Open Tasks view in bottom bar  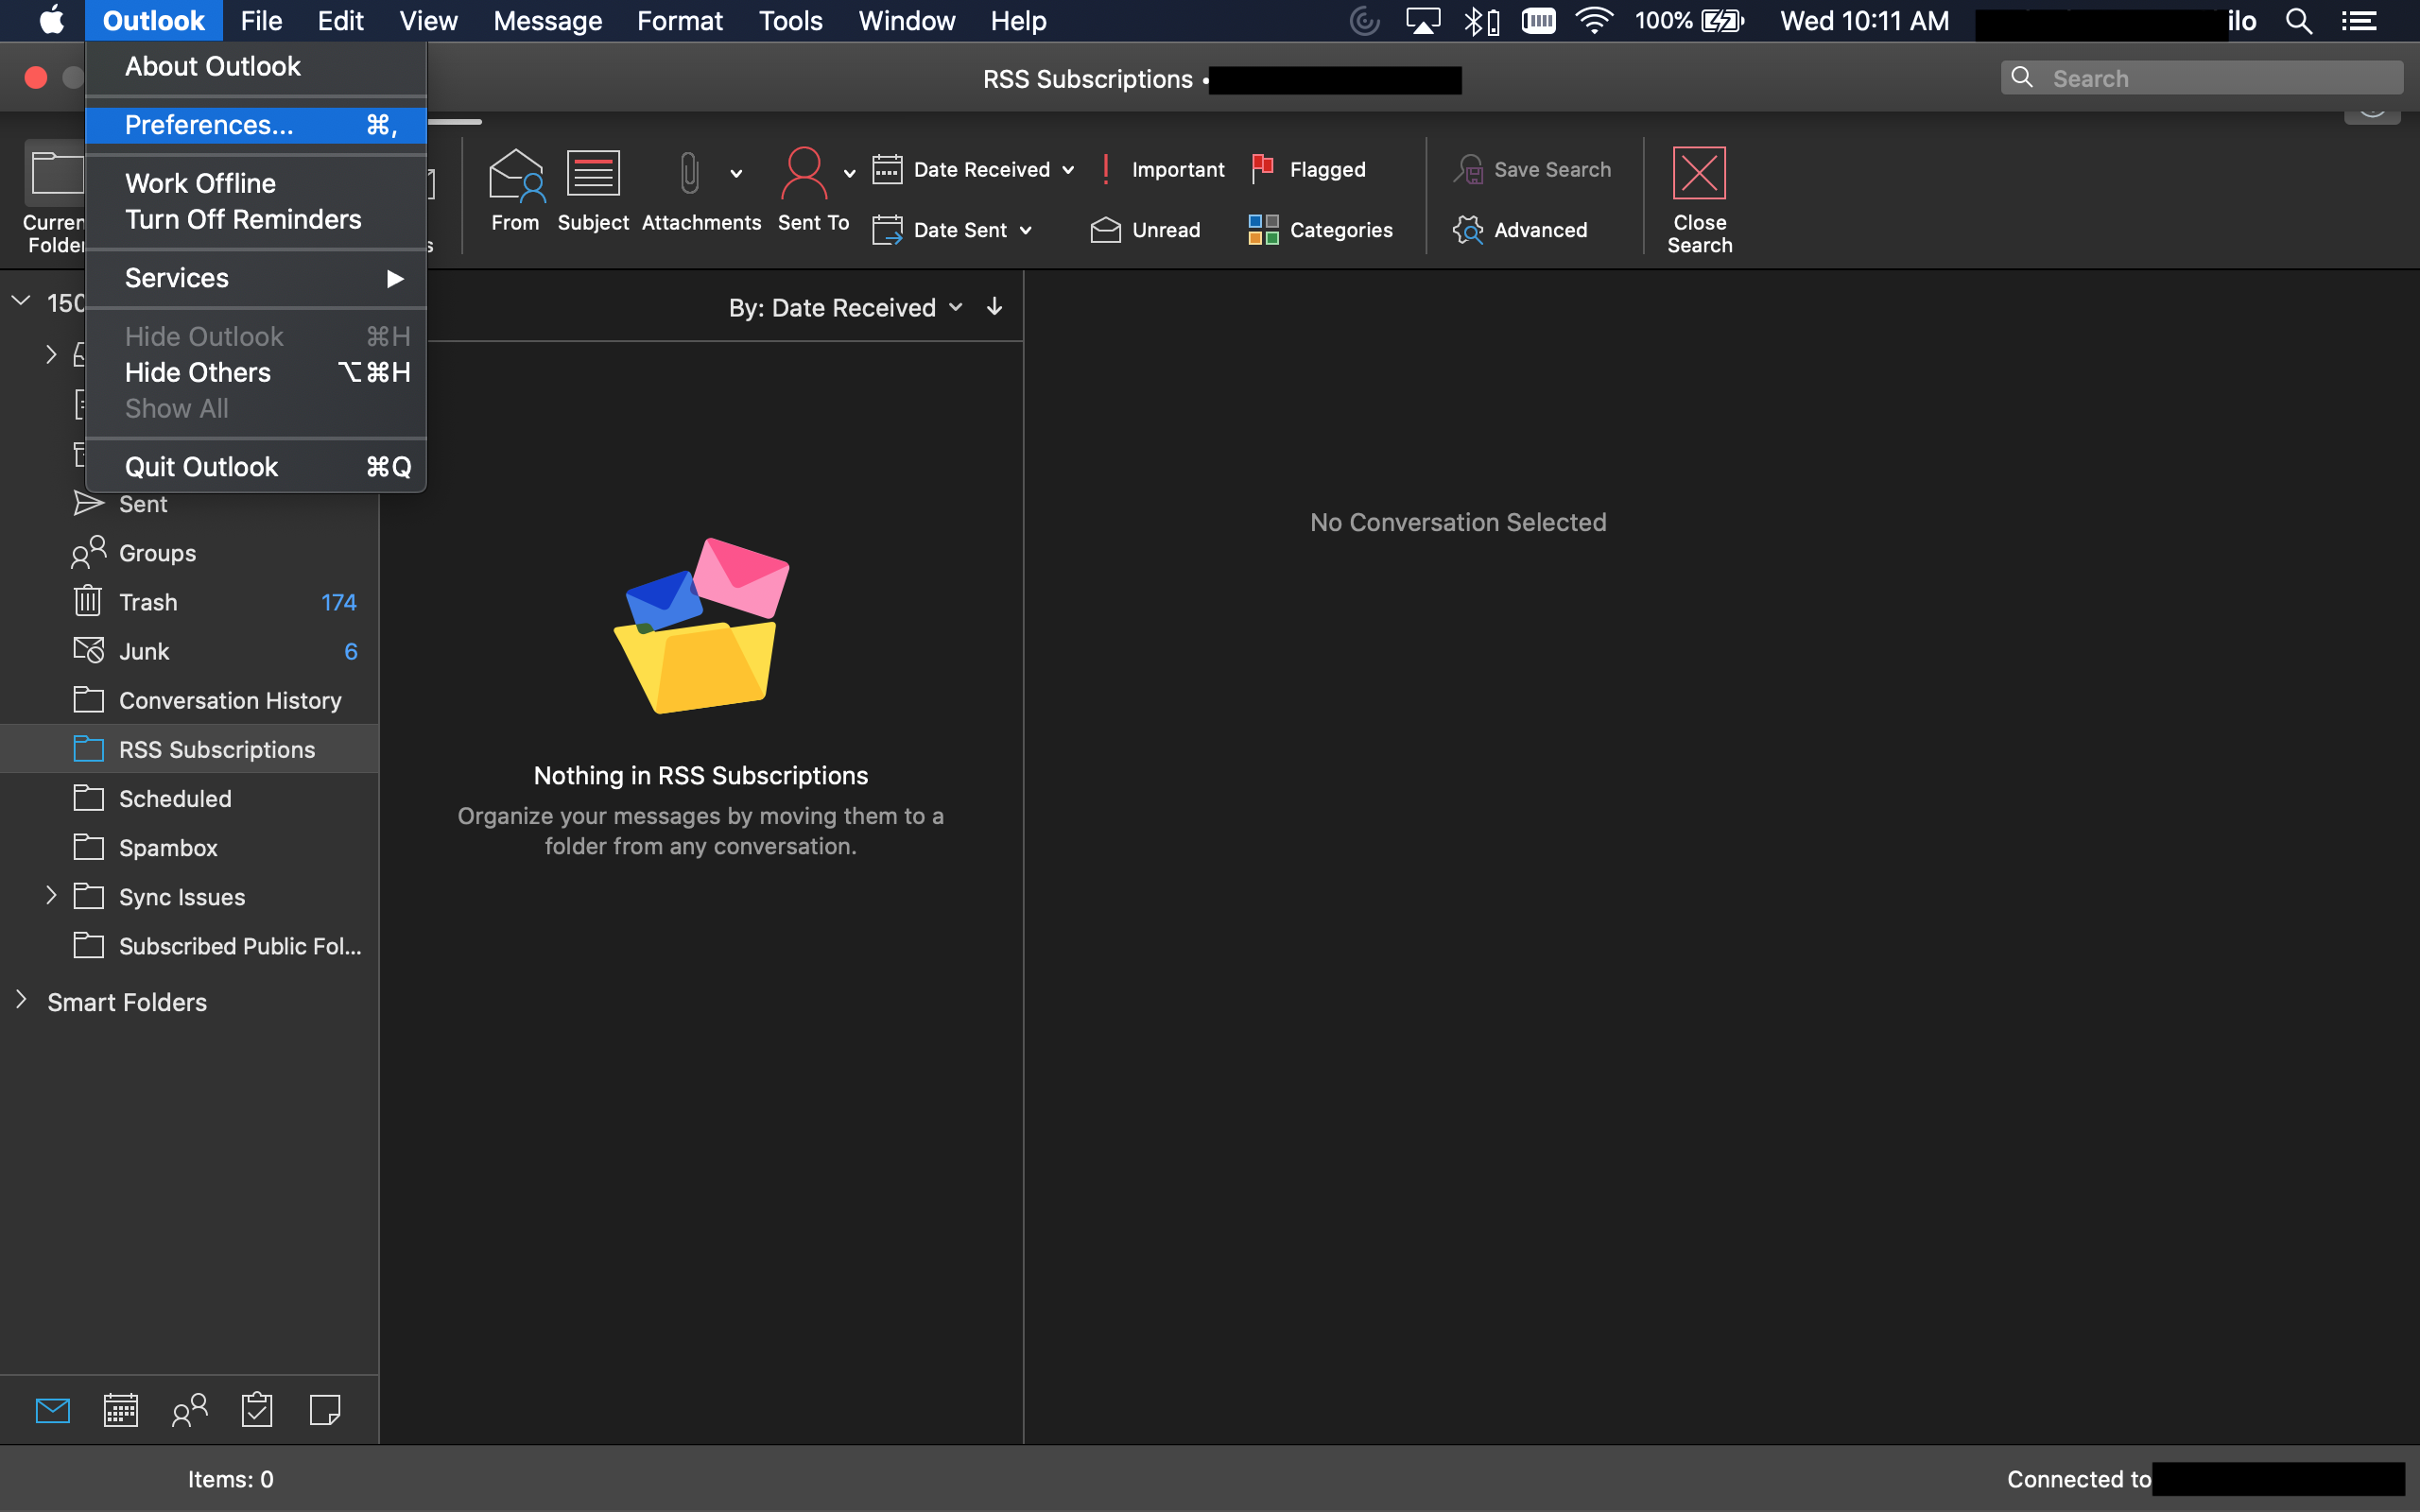(257, 1410)
